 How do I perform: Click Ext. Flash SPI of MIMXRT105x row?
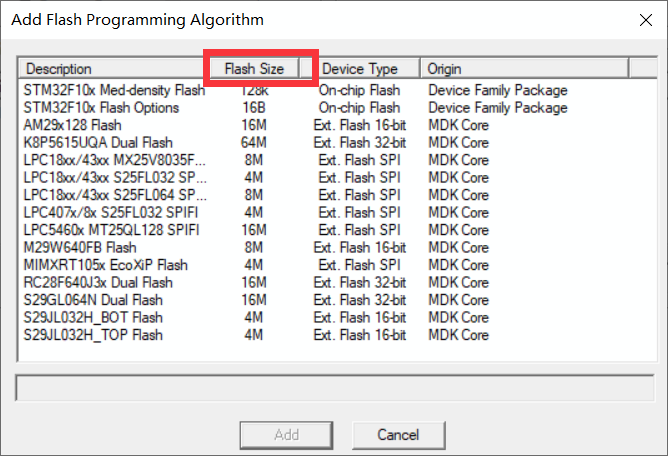(360, 265)
